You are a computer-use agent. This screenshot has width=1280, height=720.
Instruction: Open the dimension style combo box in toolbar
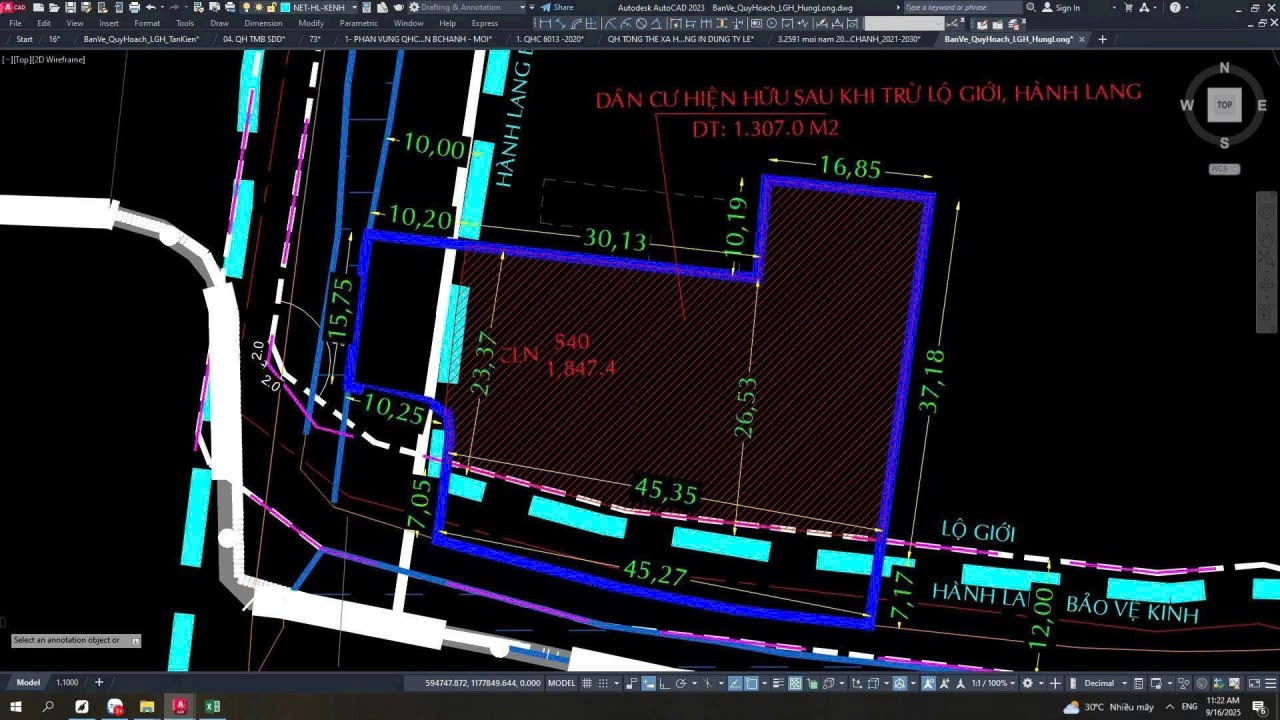pyautogui.click(x=905, y=23)
